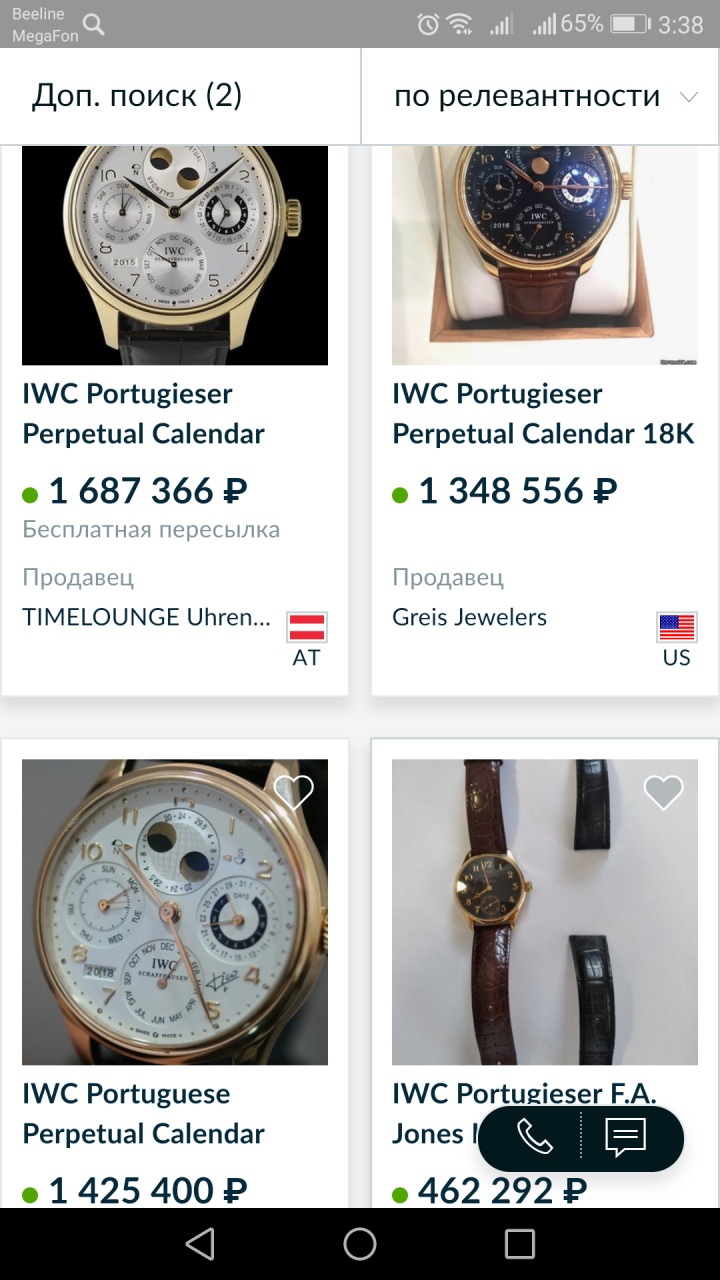This screenshot has width=720, height=1280.
Task: Tap Greis Jewelers seller name
Action: click(x=469, y=617)
